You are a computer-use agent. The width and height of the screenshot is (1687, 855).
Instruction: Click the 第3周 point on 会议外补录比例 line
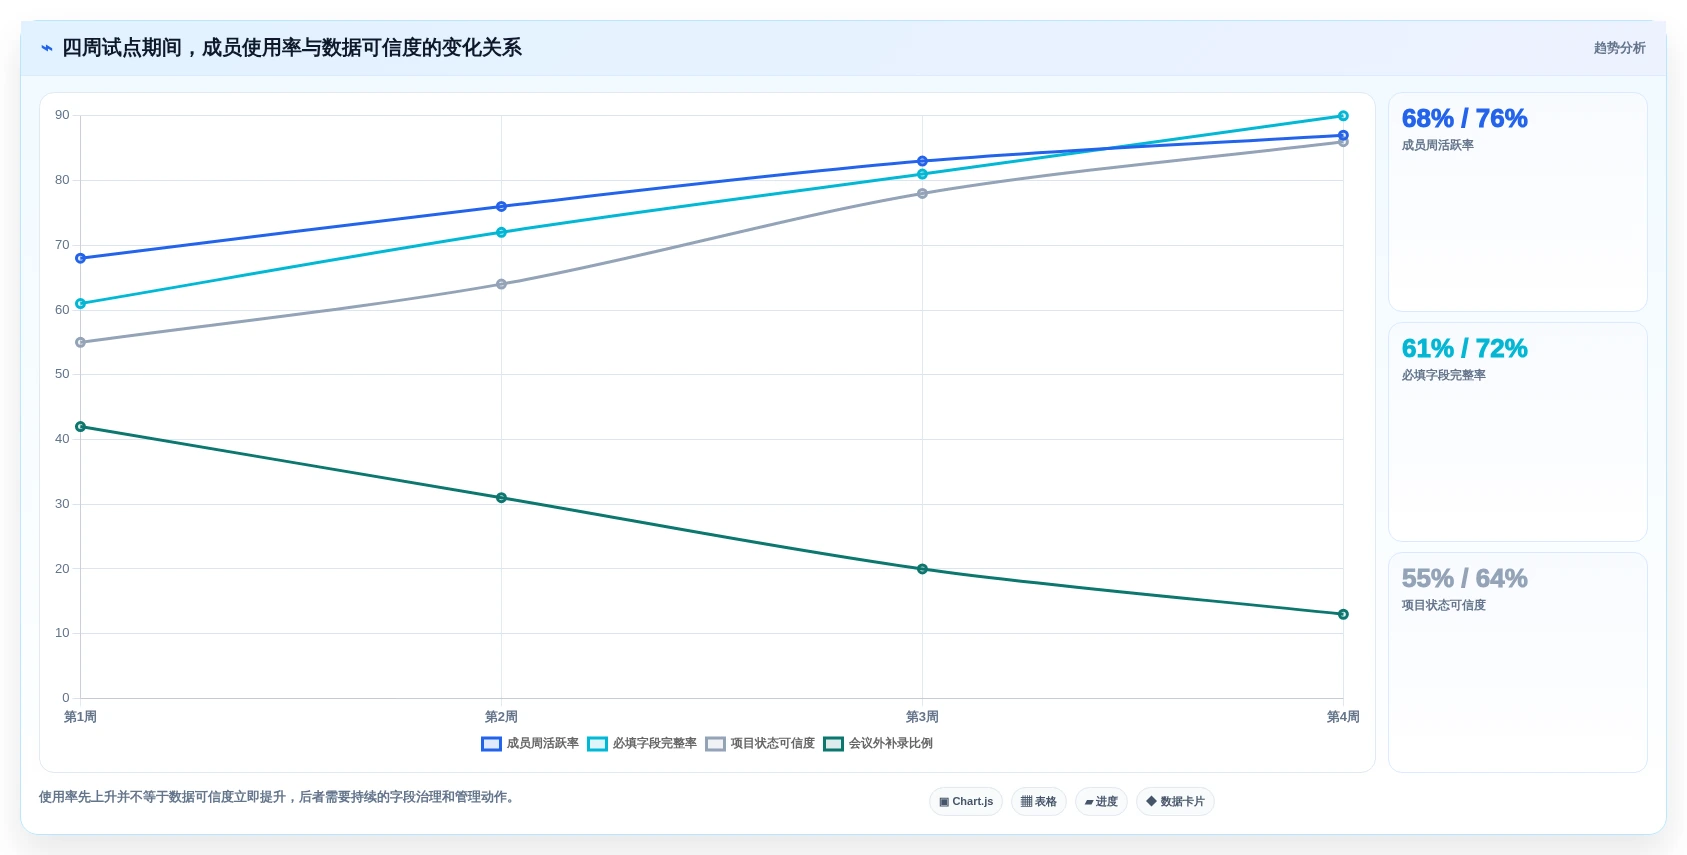pos(922,569)
